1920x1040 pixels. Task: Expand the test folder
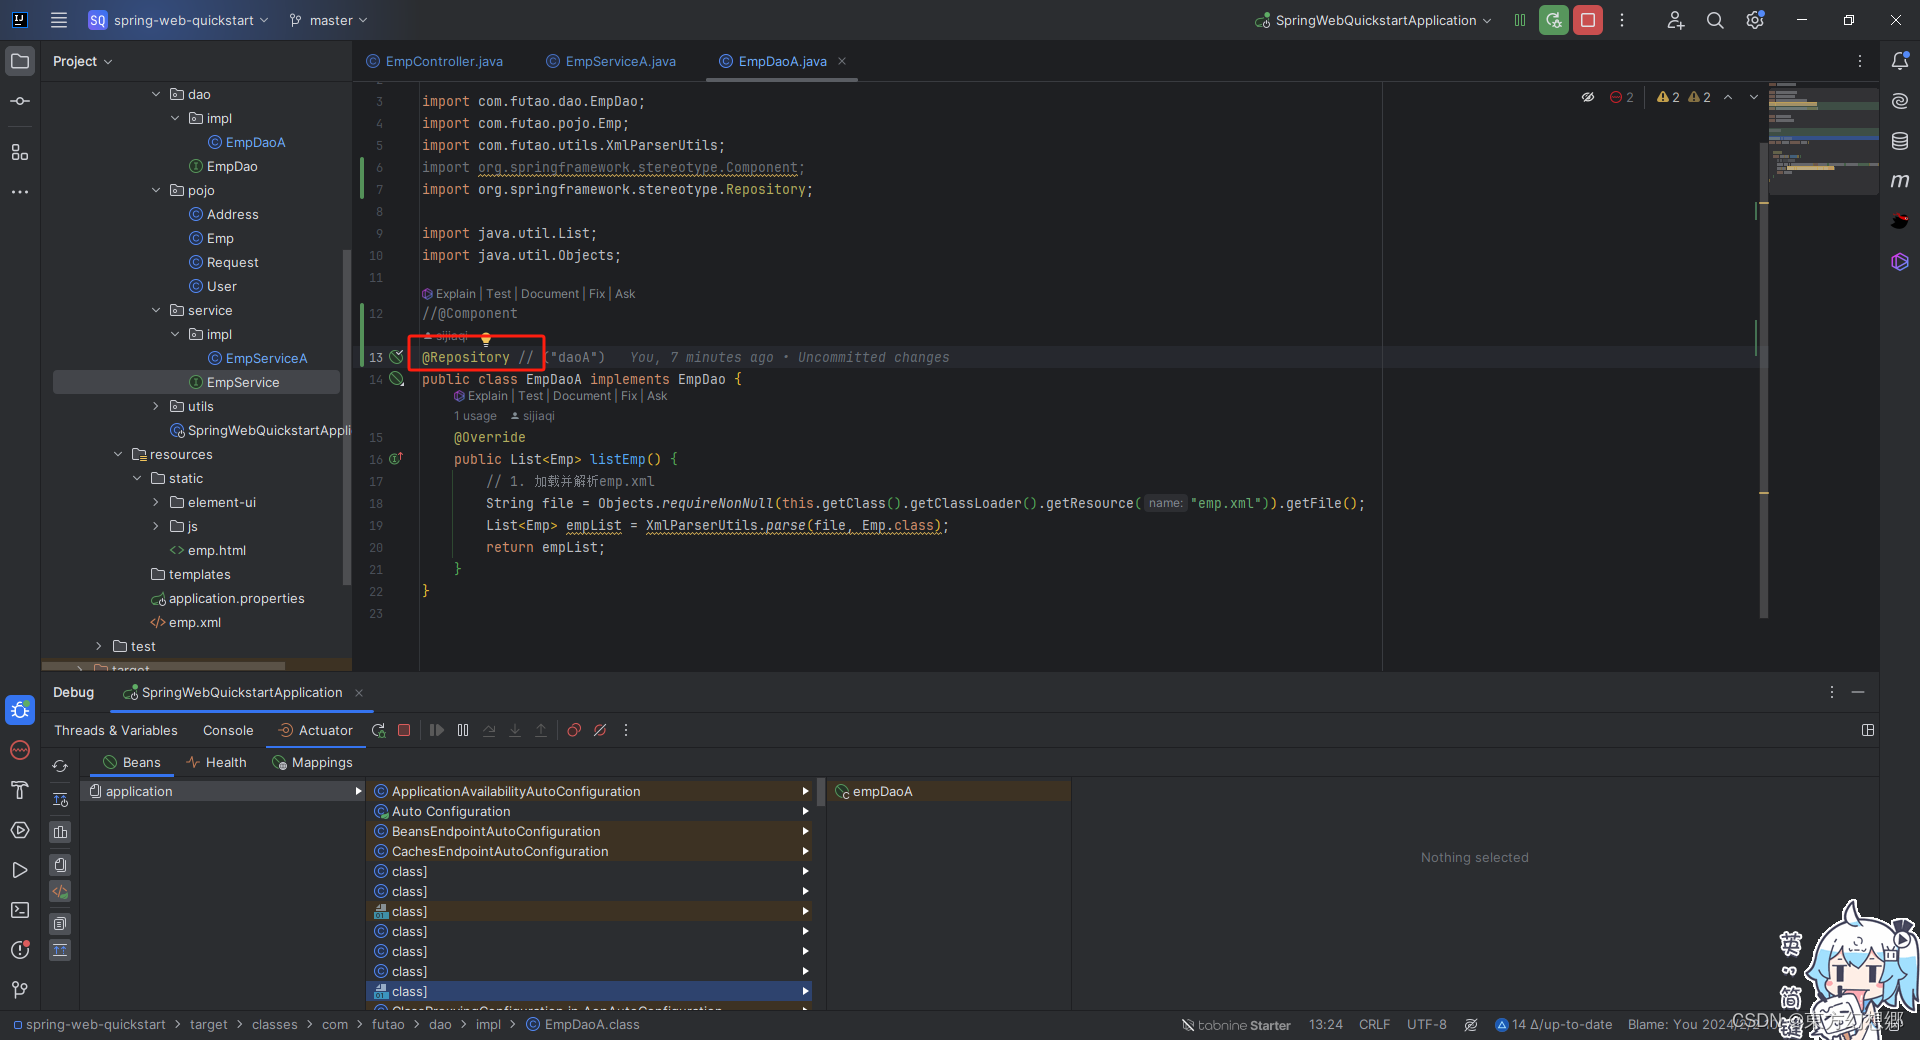(99, 646)
